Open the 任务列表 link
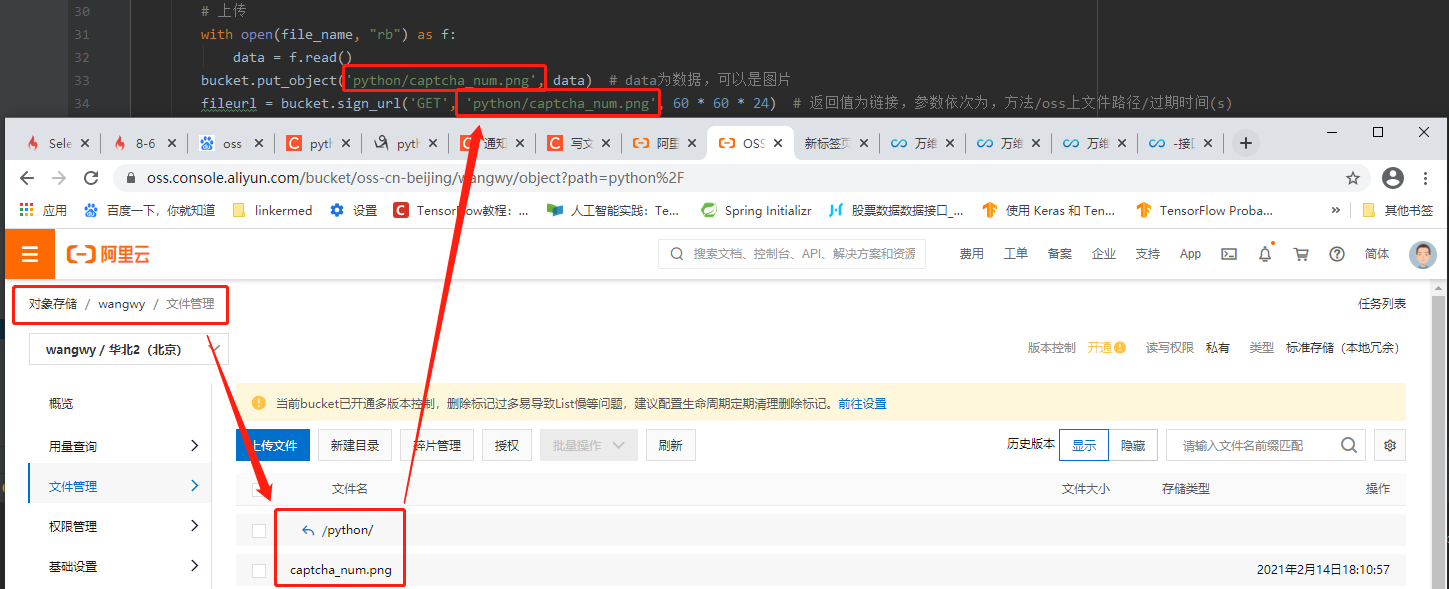1449x589 pixels. point(1382,304)
